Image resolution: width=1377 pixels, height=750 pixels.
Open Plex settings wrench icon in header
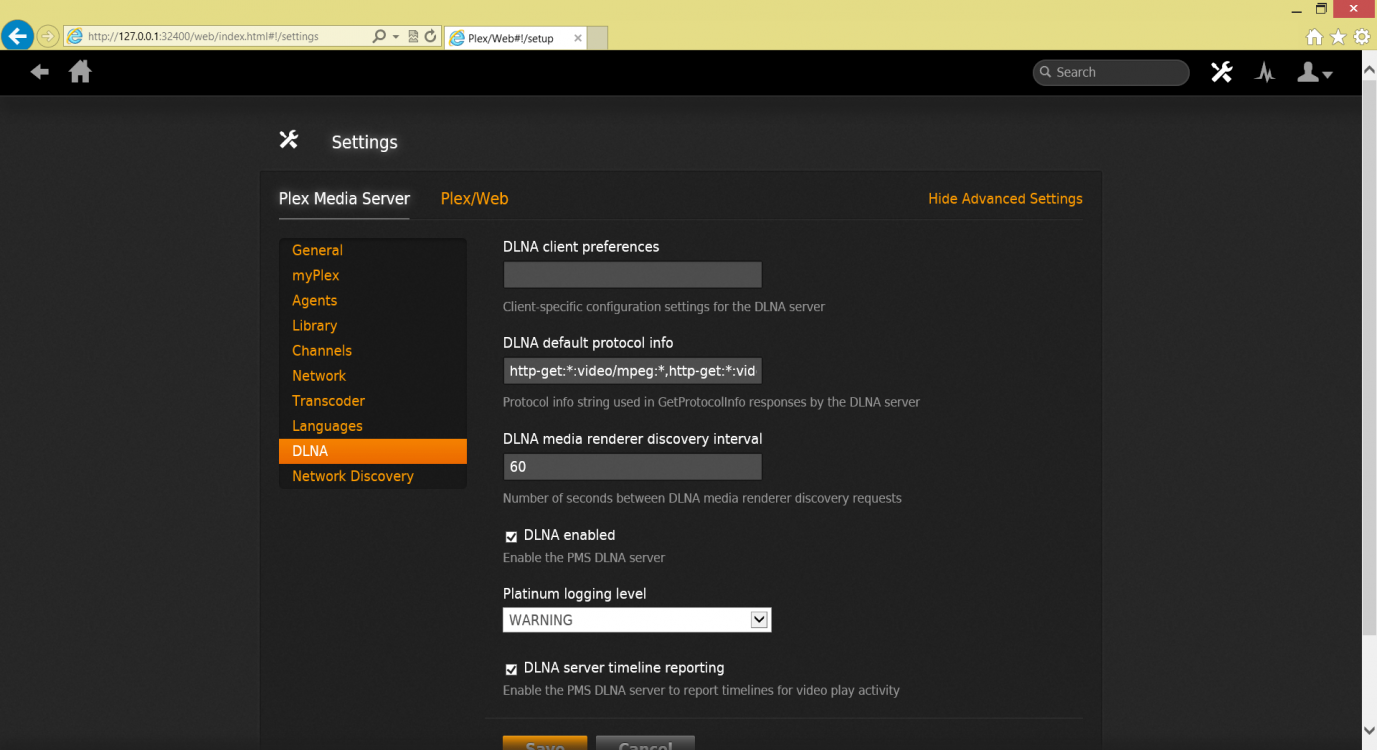point(1221,72)
